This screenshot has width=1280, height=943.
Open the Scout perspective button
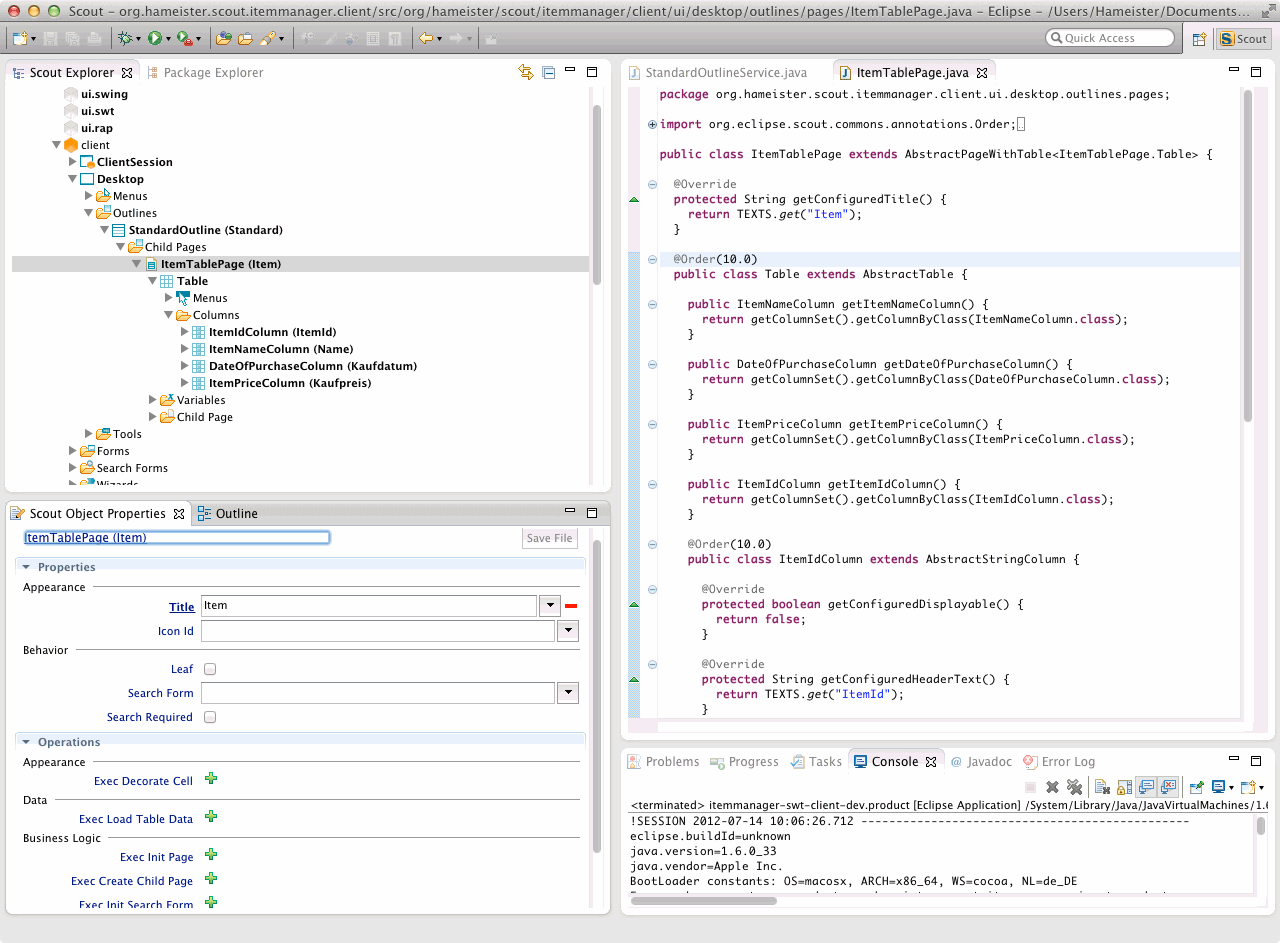pyautogui.click(x=1243, y=39)
